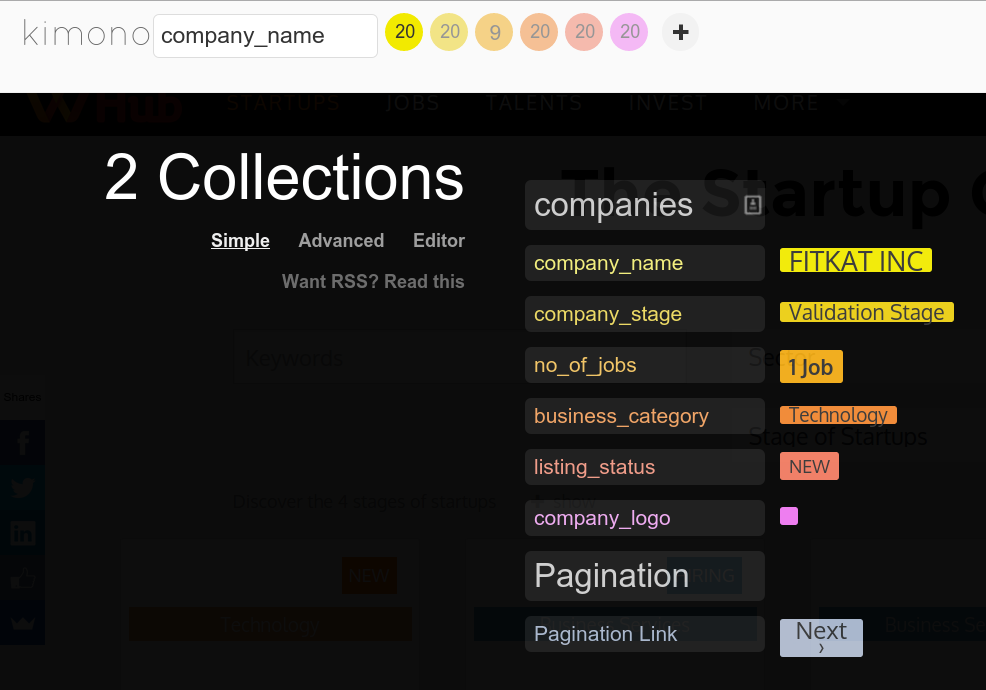Select the Pagination Link property row
This screenshot has height=690, width=986.
click(x=645, y=634)
